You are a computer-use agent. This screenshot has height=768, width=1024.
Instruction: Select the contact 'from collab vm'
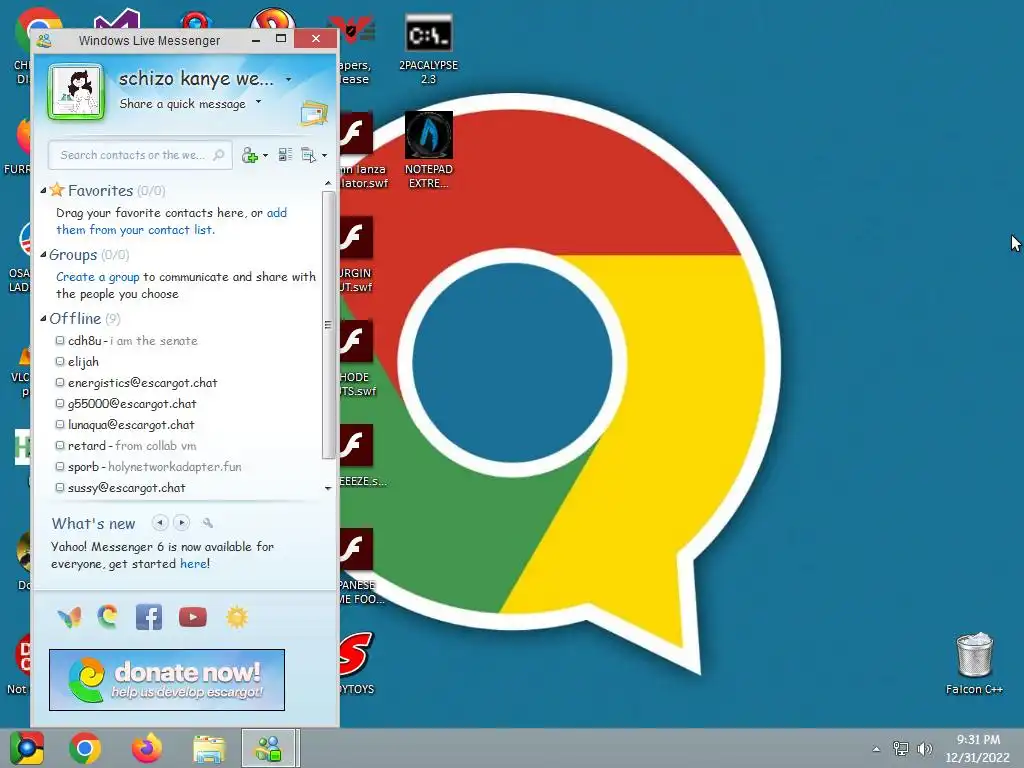(x=125, y=445)
